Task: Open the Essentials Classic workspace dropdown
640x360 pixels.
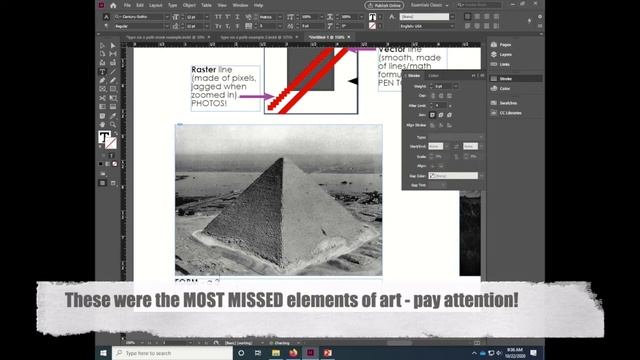Action: click(x=429, y=5)
